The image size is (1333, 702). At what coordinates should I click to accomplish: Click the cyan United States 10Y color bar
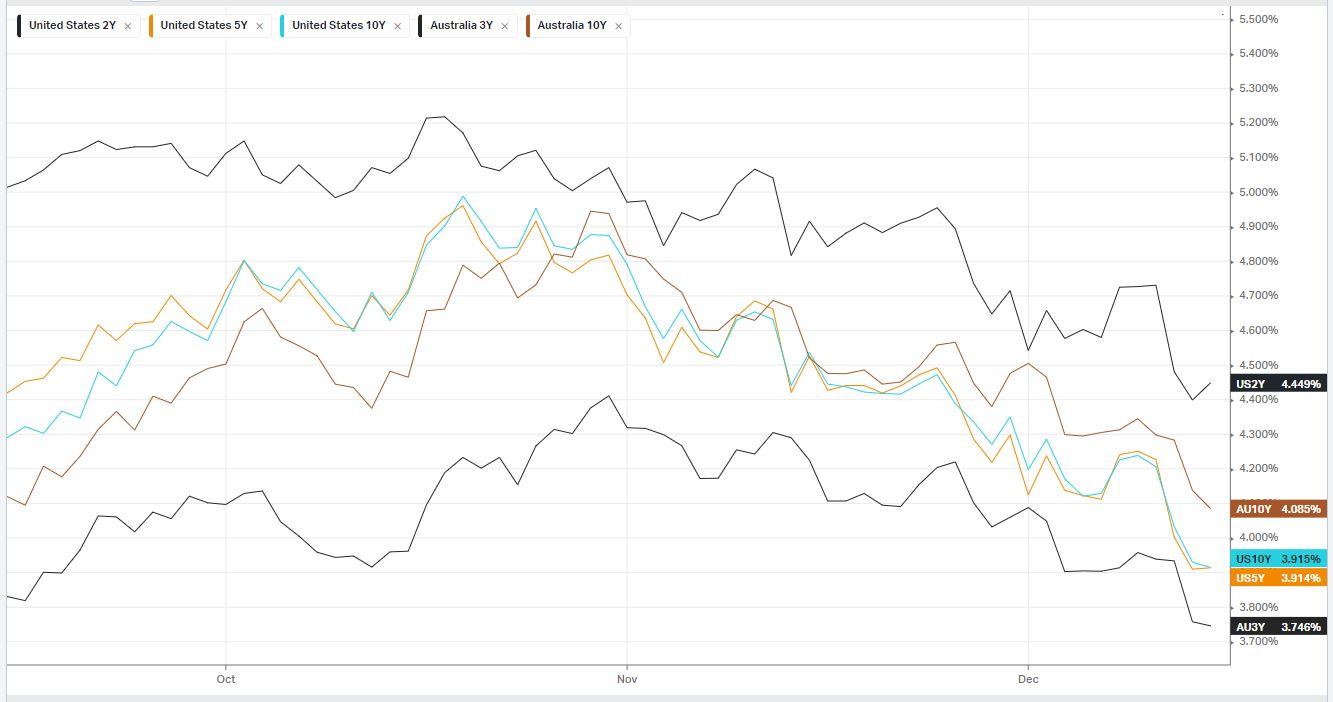pos(283,26)
